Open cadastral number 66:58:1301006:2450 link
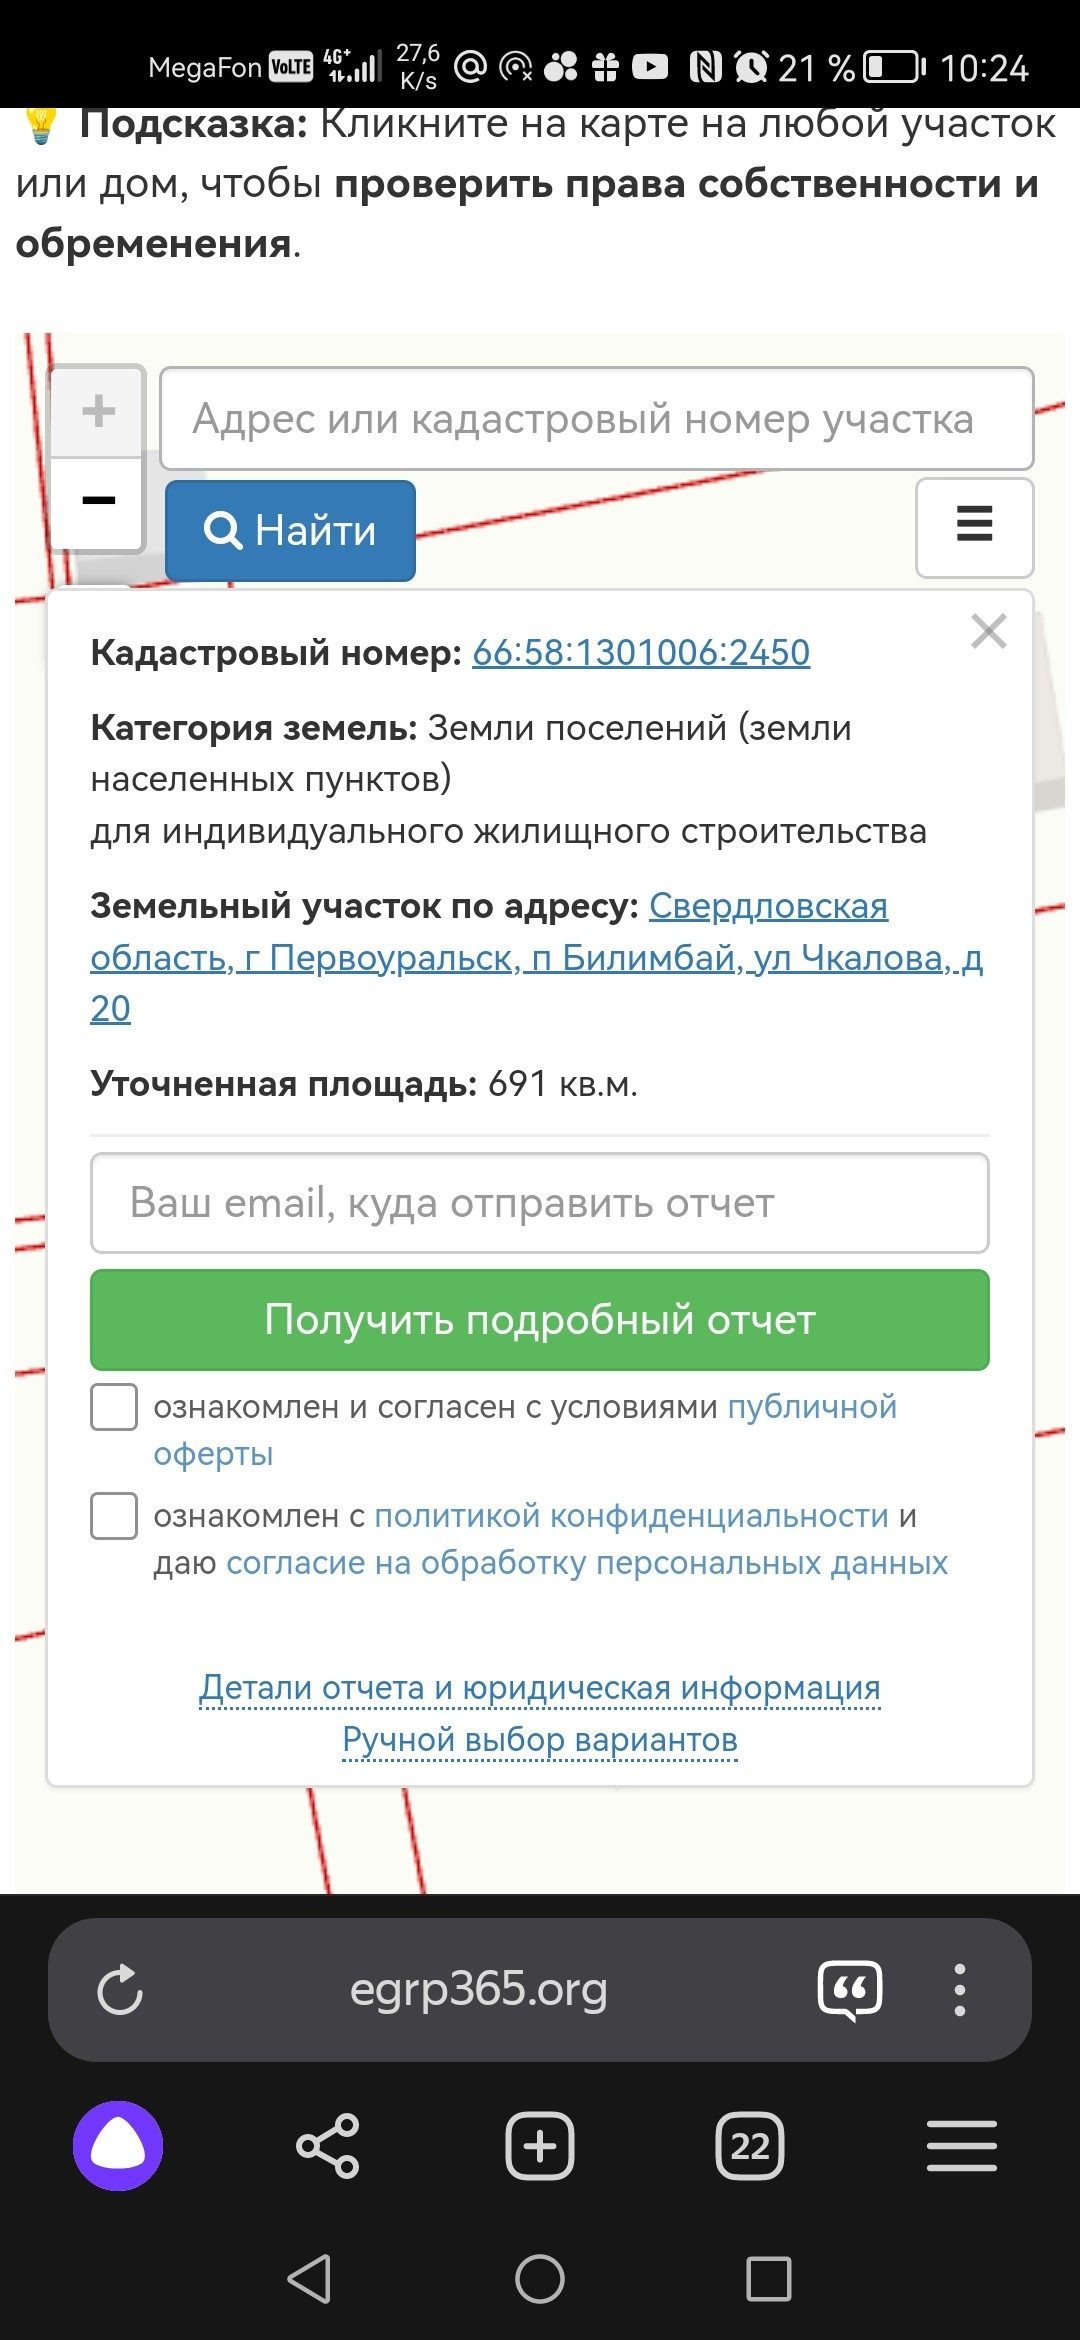The width and height of the screenshot is (1080, 2340). (641, 653)
